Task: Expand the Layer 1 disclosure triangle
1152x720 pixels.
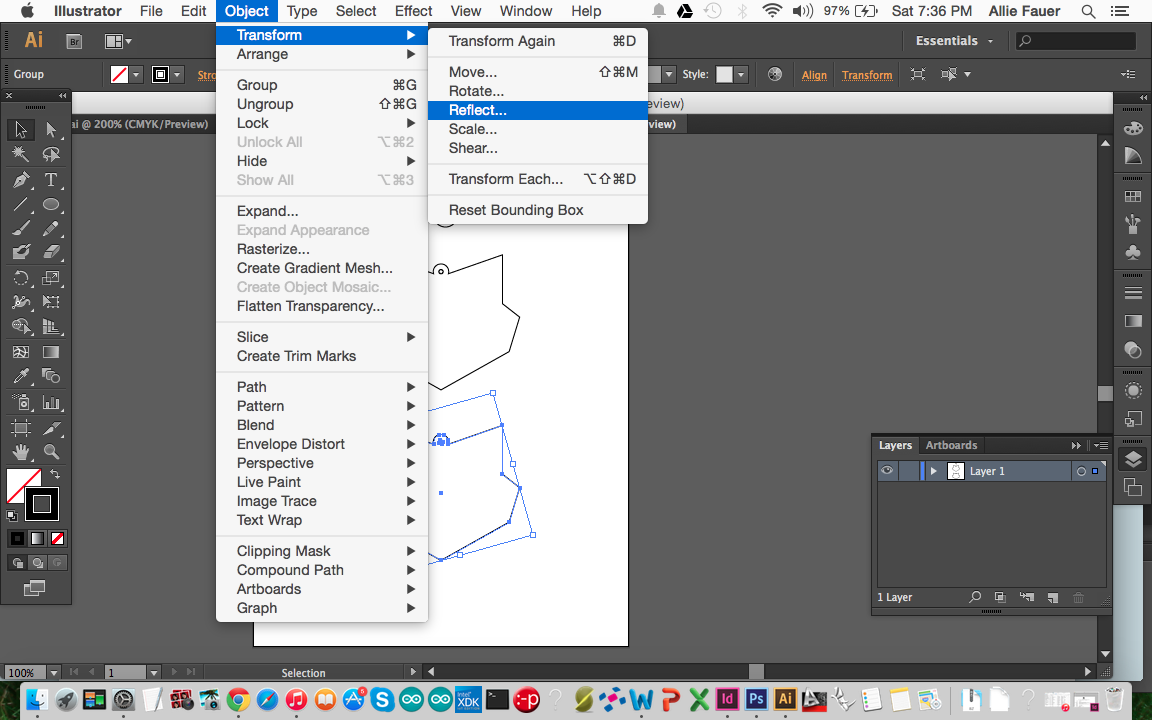Action: (x=933, y=471)
